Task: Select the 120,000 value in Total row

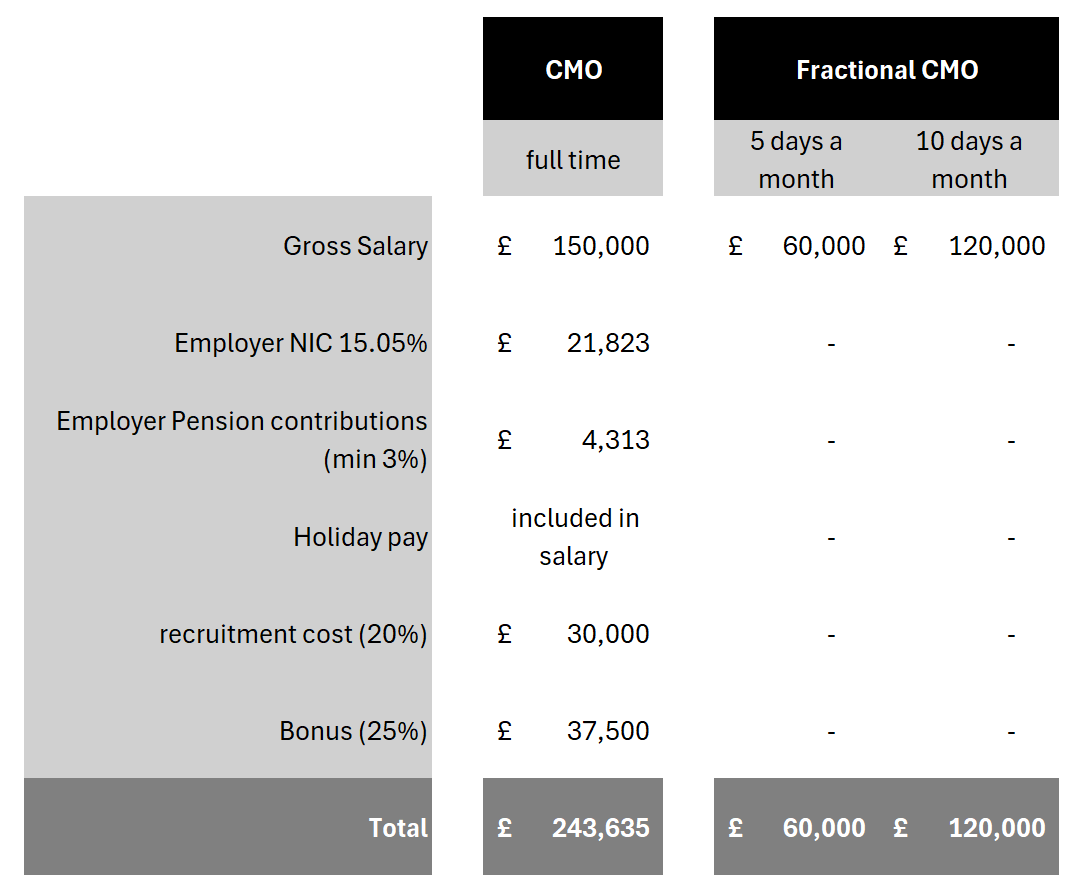Action: pos(997,828)
